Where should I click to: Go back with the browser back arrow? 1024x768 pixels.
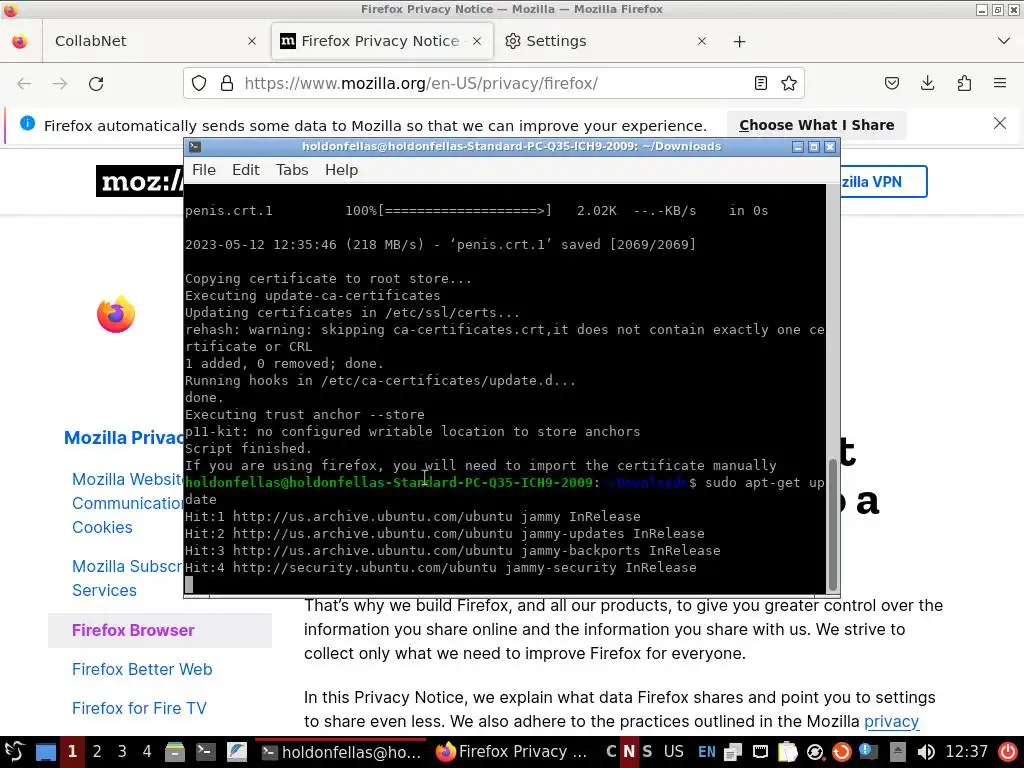pyautogui.click(x=24, y=84)
